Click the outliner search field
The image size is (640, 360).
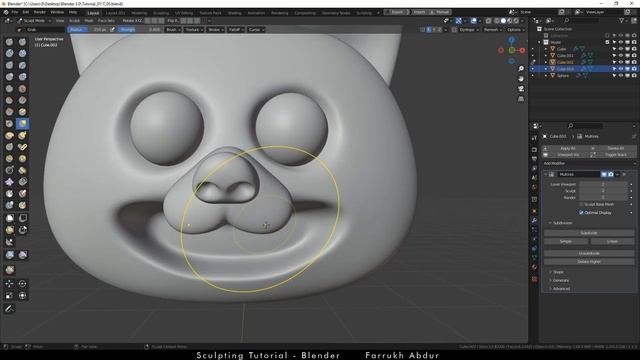click(x=583, y=20)
